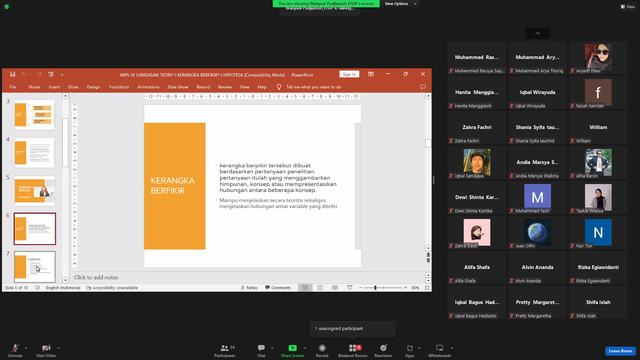This screenshot has height=360, width=640.
Task: Expand chat options arrow
Action: click(272, 348)
